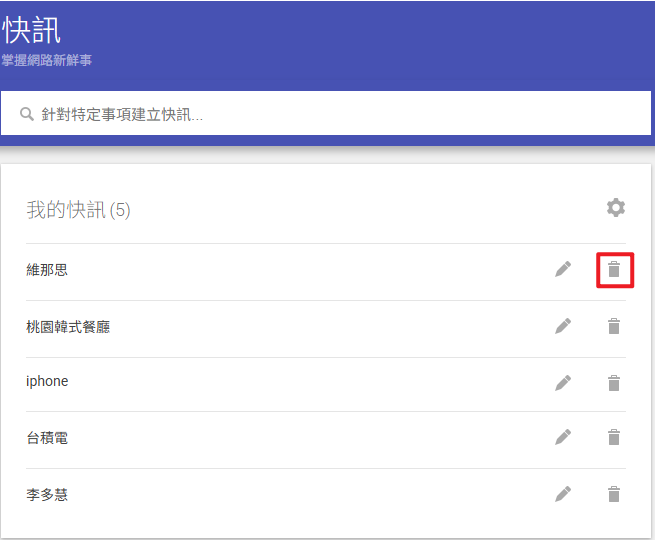
Task: Click the 快訊 page title
Action: click(32, 30)
